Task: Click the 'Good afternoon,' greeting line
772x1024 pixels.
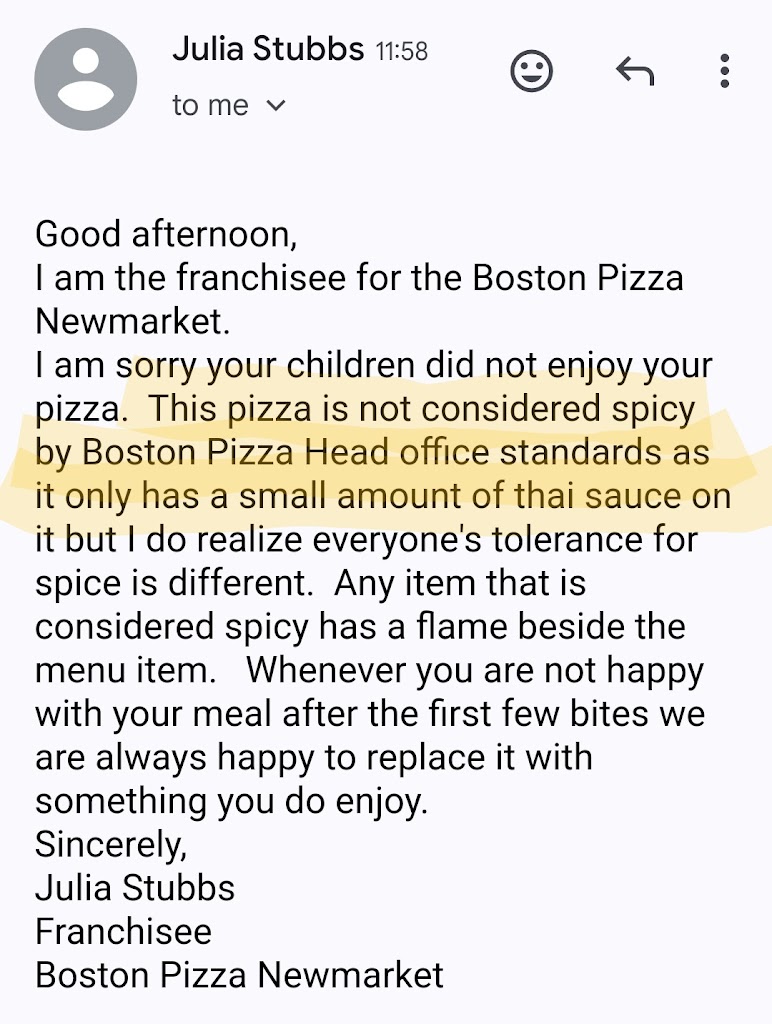Action: (167, 235)
